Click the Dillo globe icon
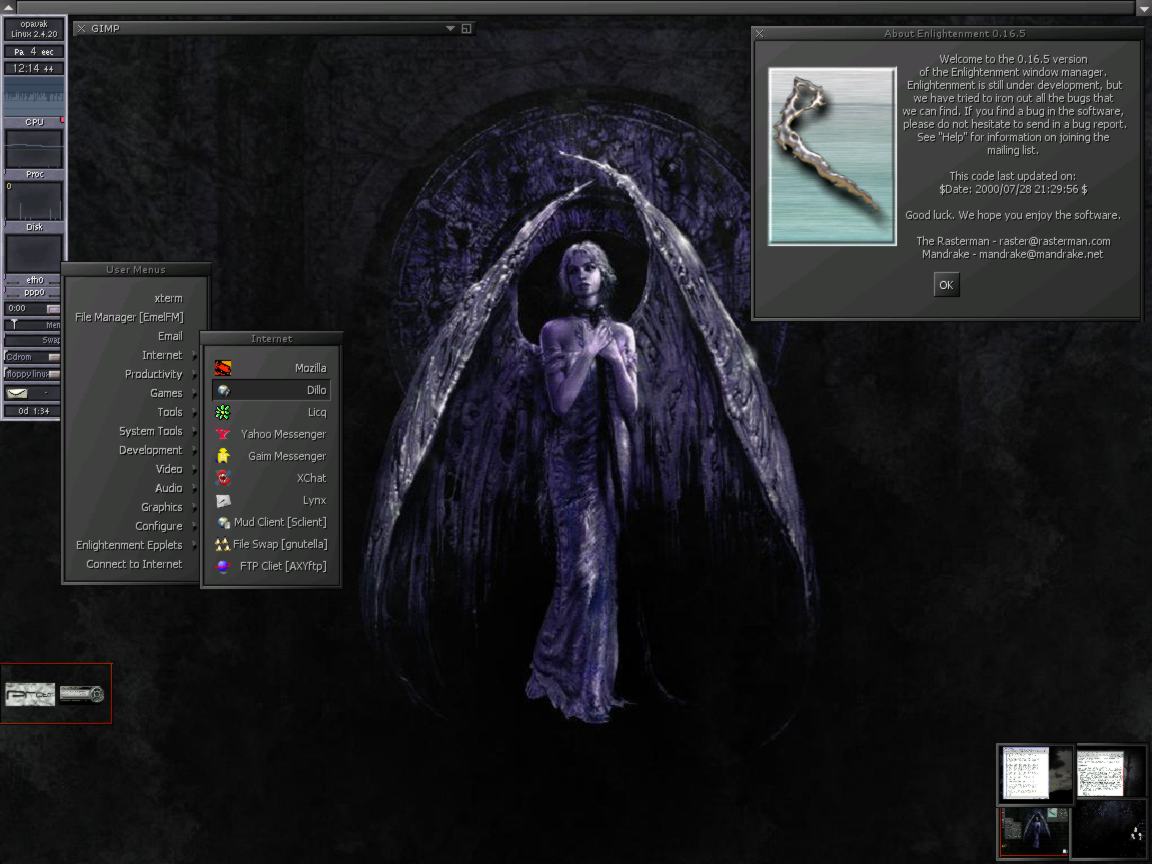 (x=223, y=390)
